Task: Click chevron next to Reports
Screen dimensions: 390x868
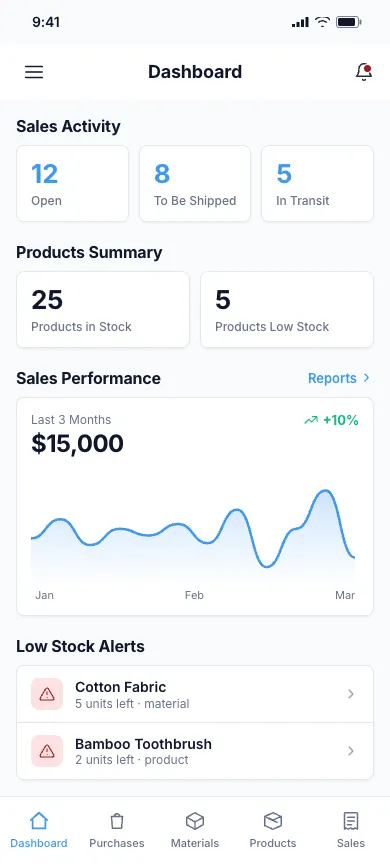Action: coord(366,378)
